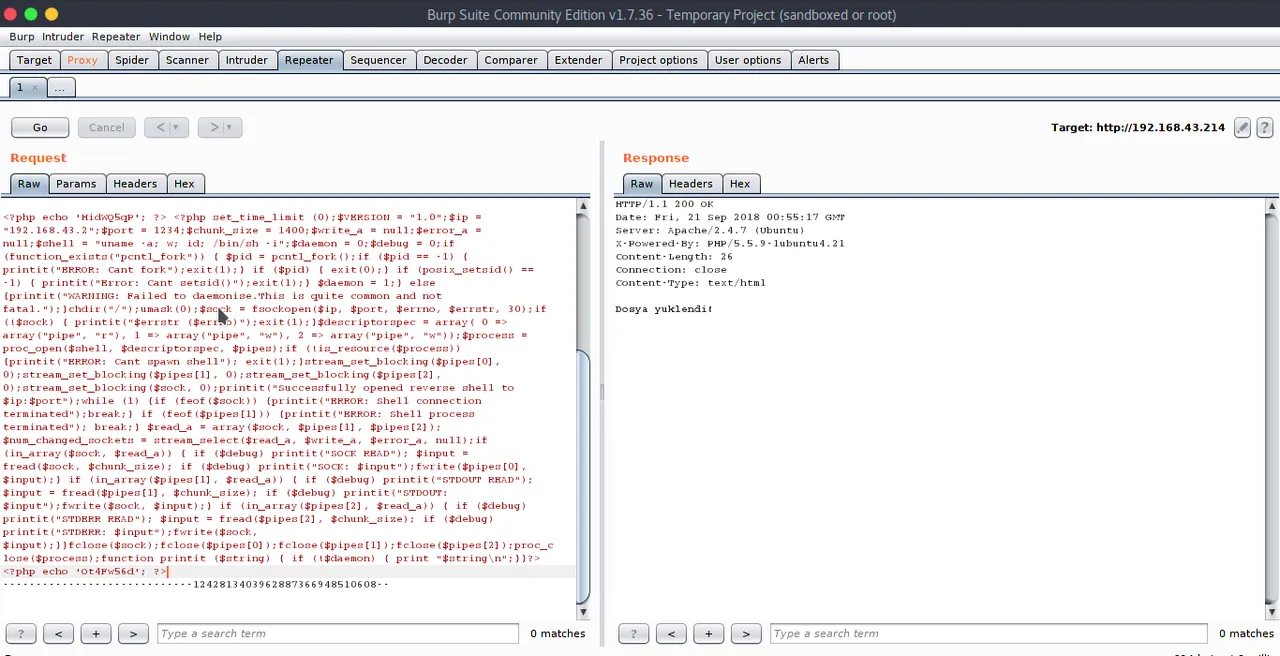Open the User options tab
Screen dimensions: 1280x656
tap(748, 60)
